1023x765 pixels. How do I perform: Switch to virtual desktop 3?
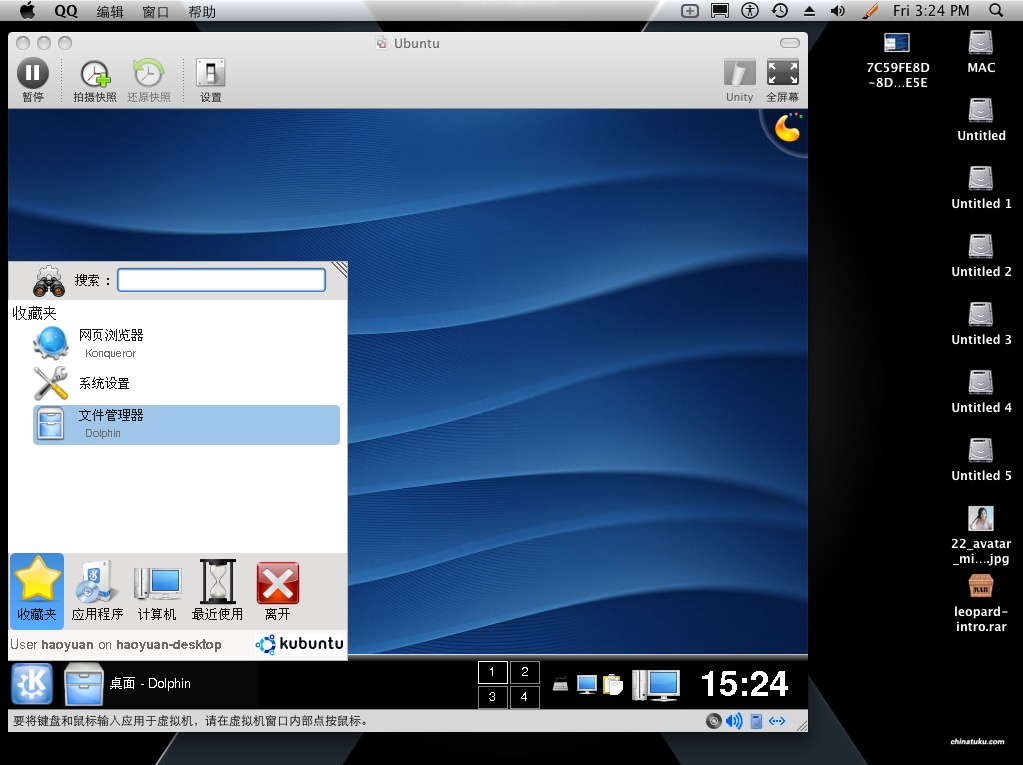tap(493, 697)
